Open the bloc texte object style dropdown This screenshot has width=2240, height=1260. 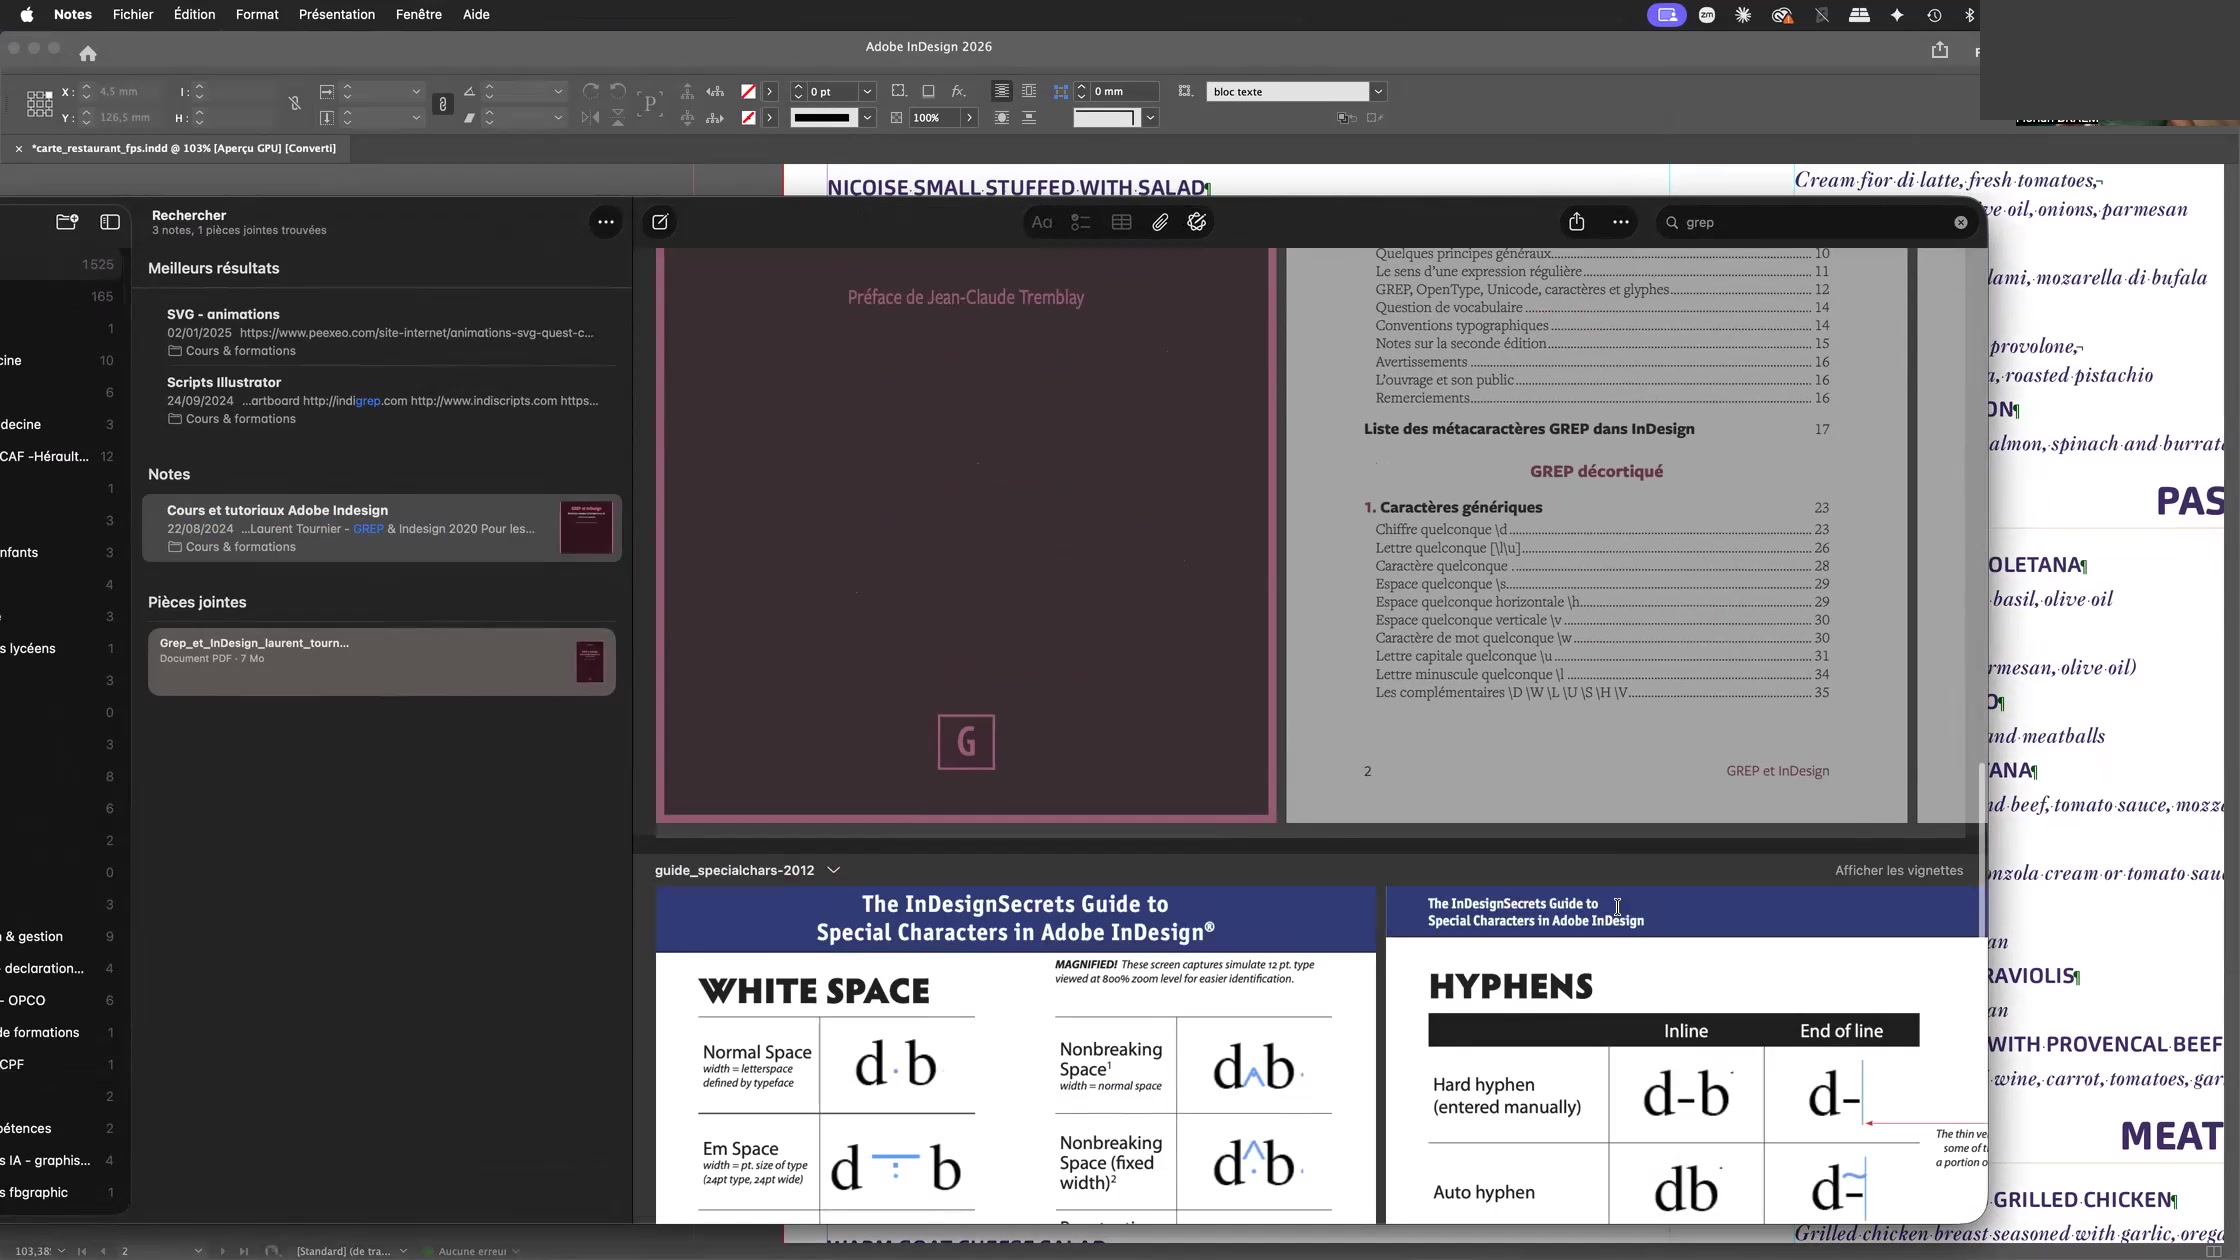[x=1378, y=91]
